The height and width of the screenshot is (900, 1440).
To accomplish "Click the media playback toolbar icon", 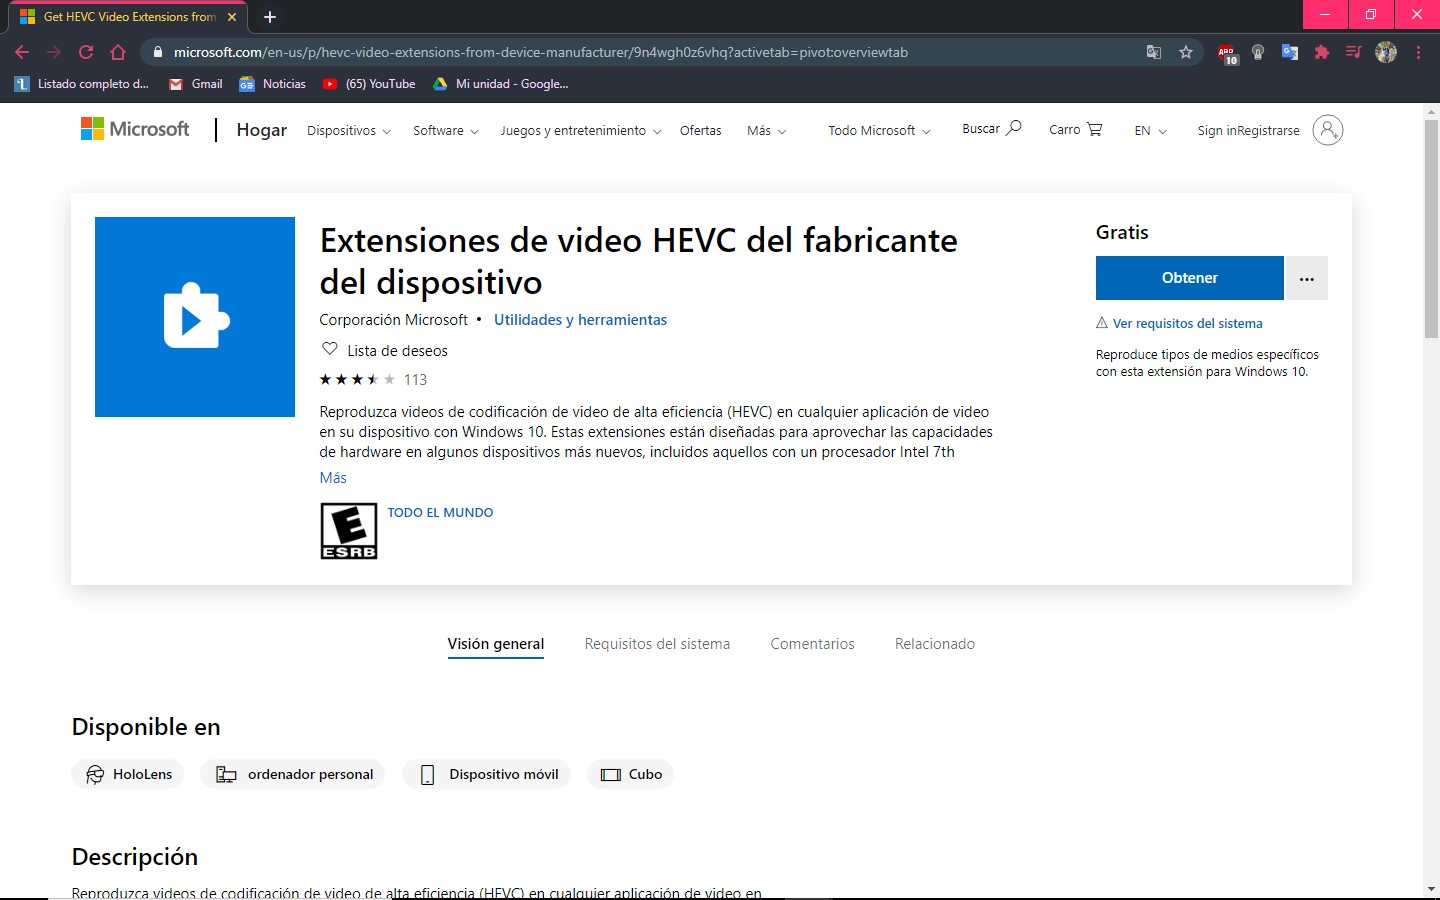I will coord(1353,52).
